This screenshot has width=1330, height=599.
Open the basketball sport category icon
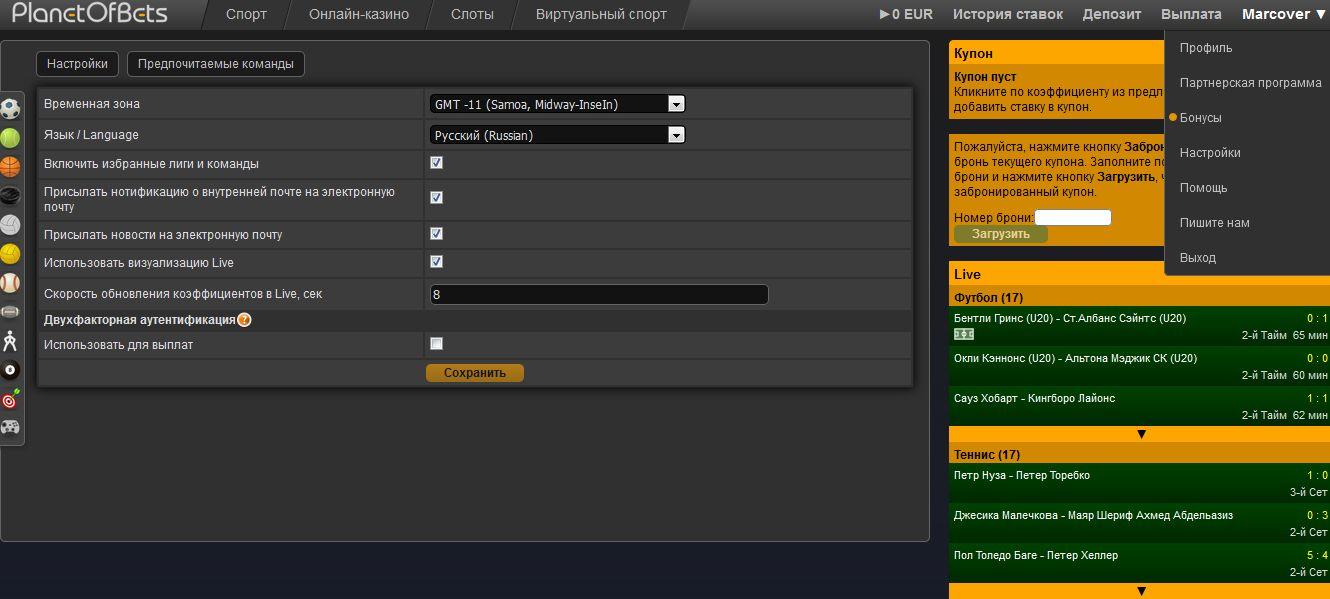10,167
